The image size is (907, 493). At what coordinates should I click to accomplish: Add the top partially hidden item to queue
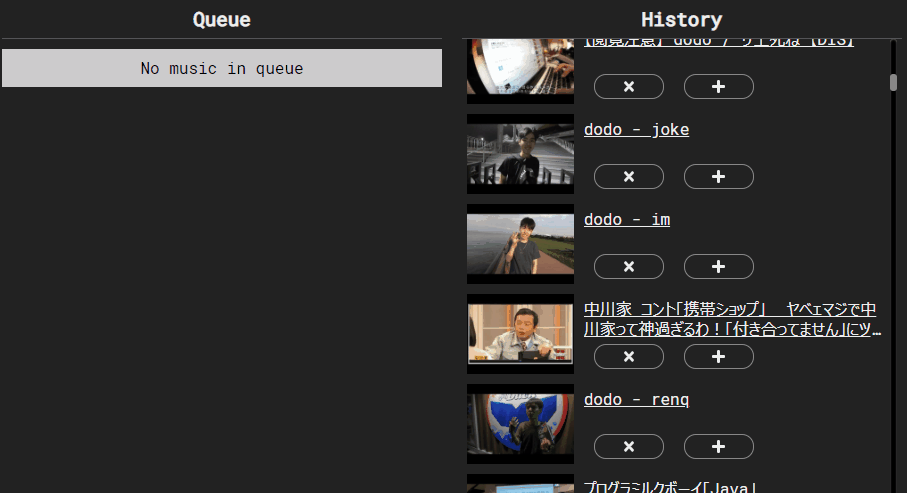(718, 87)
